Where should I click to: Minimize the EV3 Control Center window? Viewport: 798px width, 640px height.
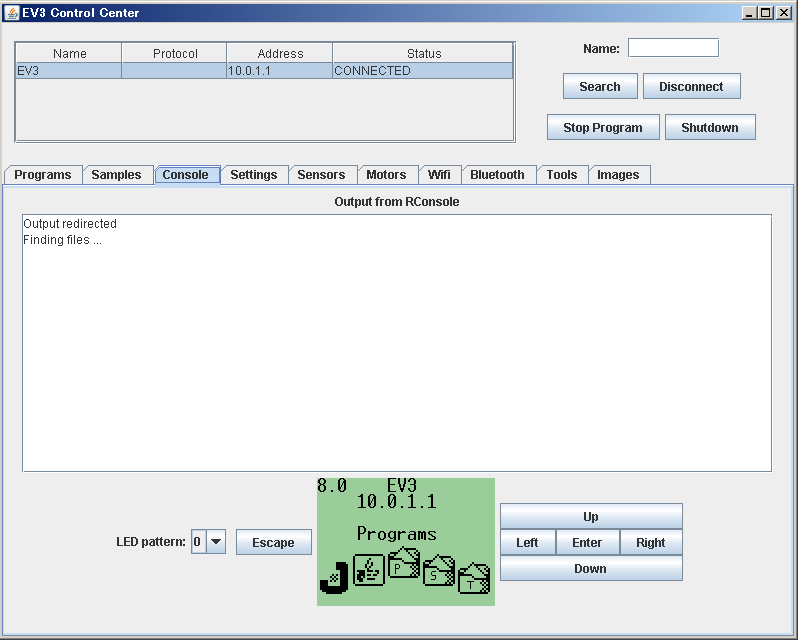point(749,13)
